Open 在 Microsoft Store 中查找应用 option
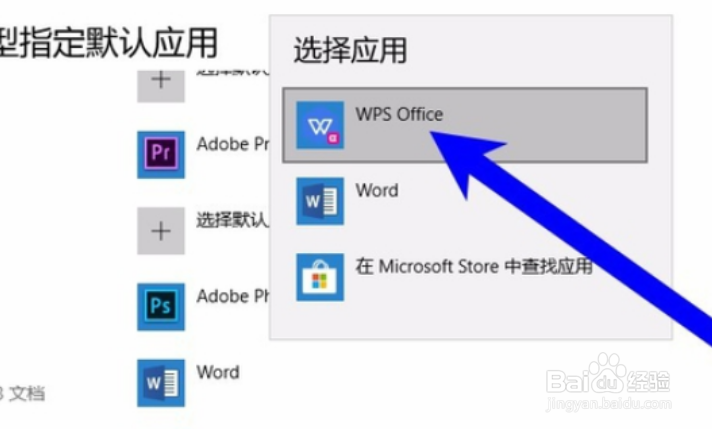This screenshot has width=712, height=429. point(465,277)
